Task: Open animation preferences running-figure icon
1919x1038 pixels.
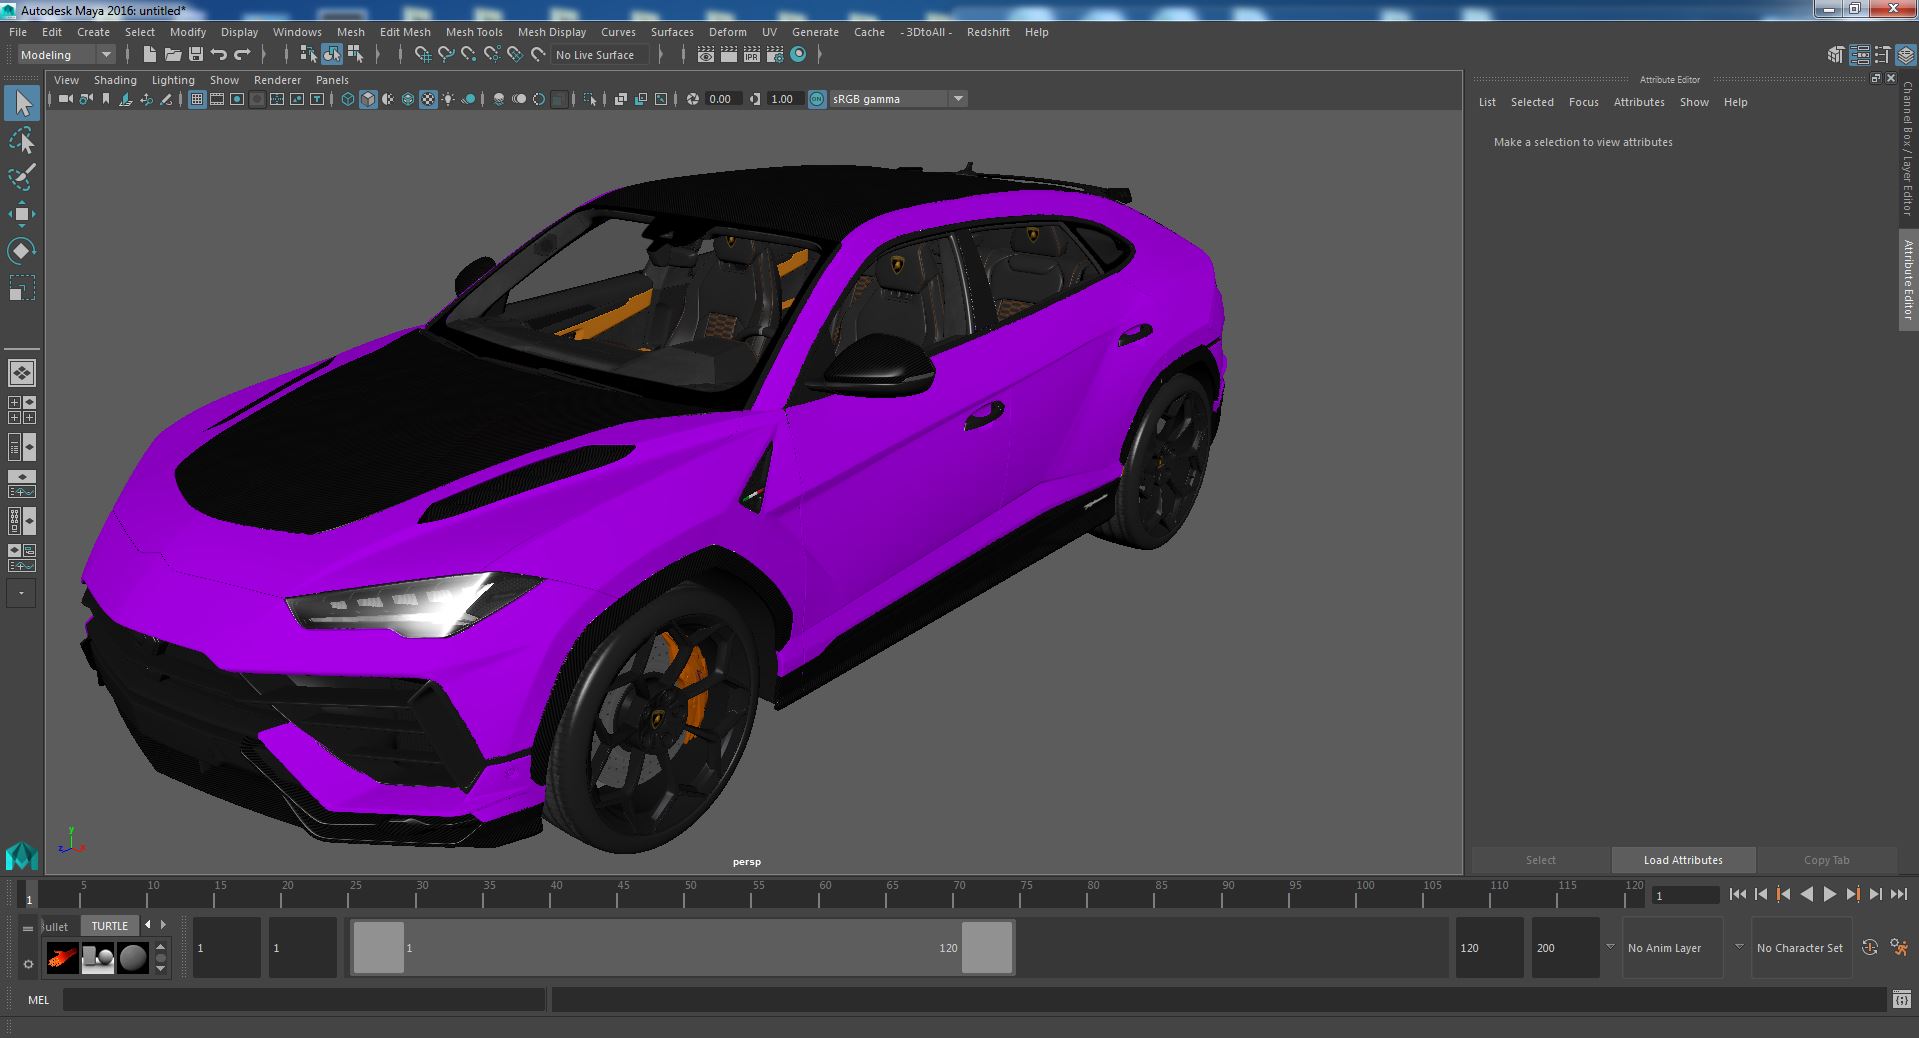Action: tap(1899, 947)
